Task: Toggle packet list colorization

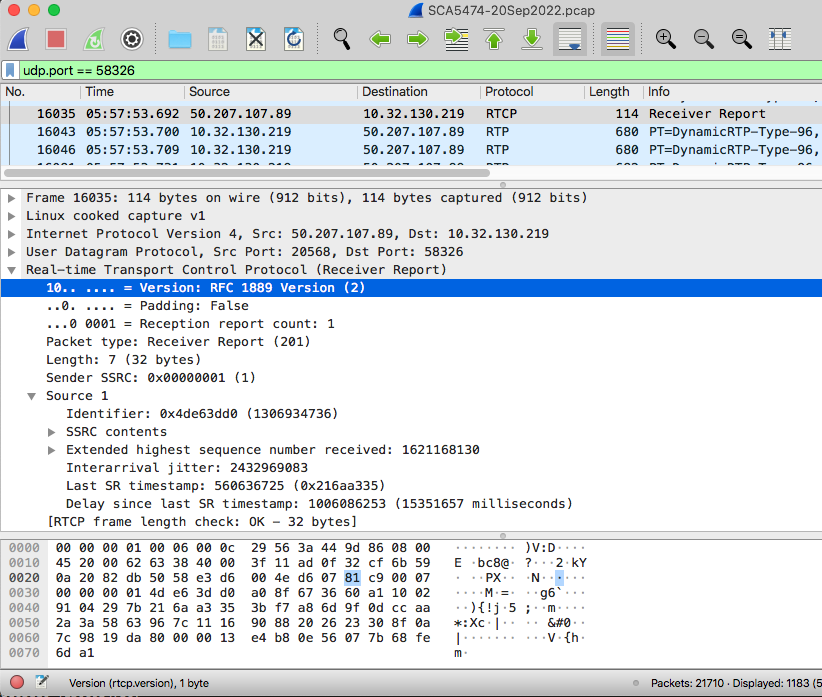Action: tap(617, 38)
